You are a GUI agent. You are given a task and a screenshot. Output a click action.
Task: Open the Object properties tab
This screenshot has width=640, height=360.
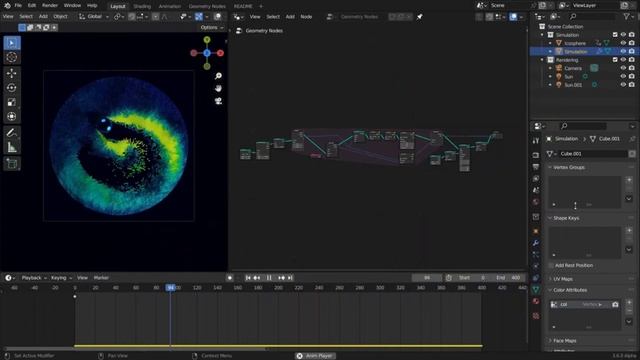pos(536,231)
